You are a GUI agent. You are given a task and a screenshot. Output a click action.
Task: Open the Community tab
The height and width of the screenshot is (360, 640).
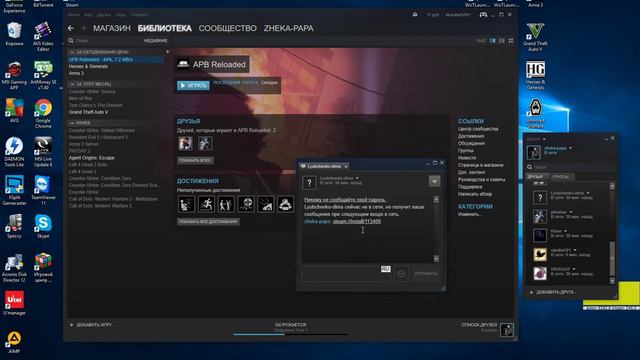[227, 28]
